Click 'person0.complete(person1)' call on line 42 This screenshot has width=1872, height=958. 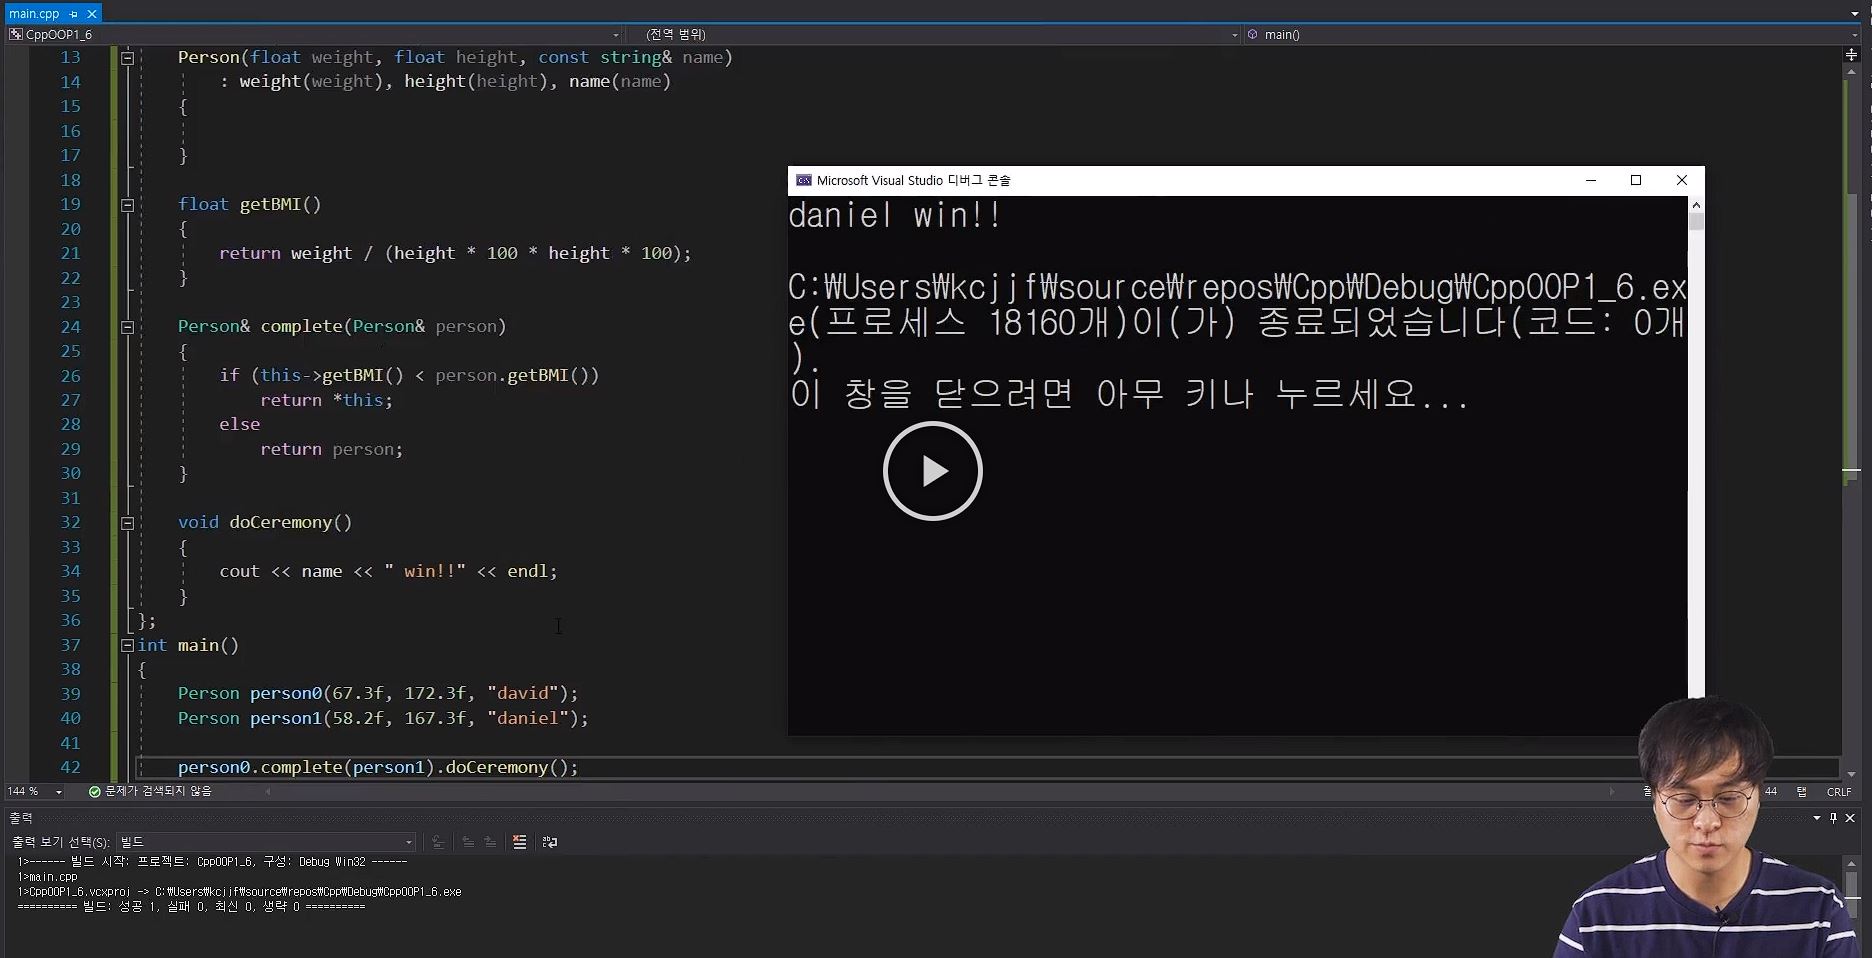(307, 768)
